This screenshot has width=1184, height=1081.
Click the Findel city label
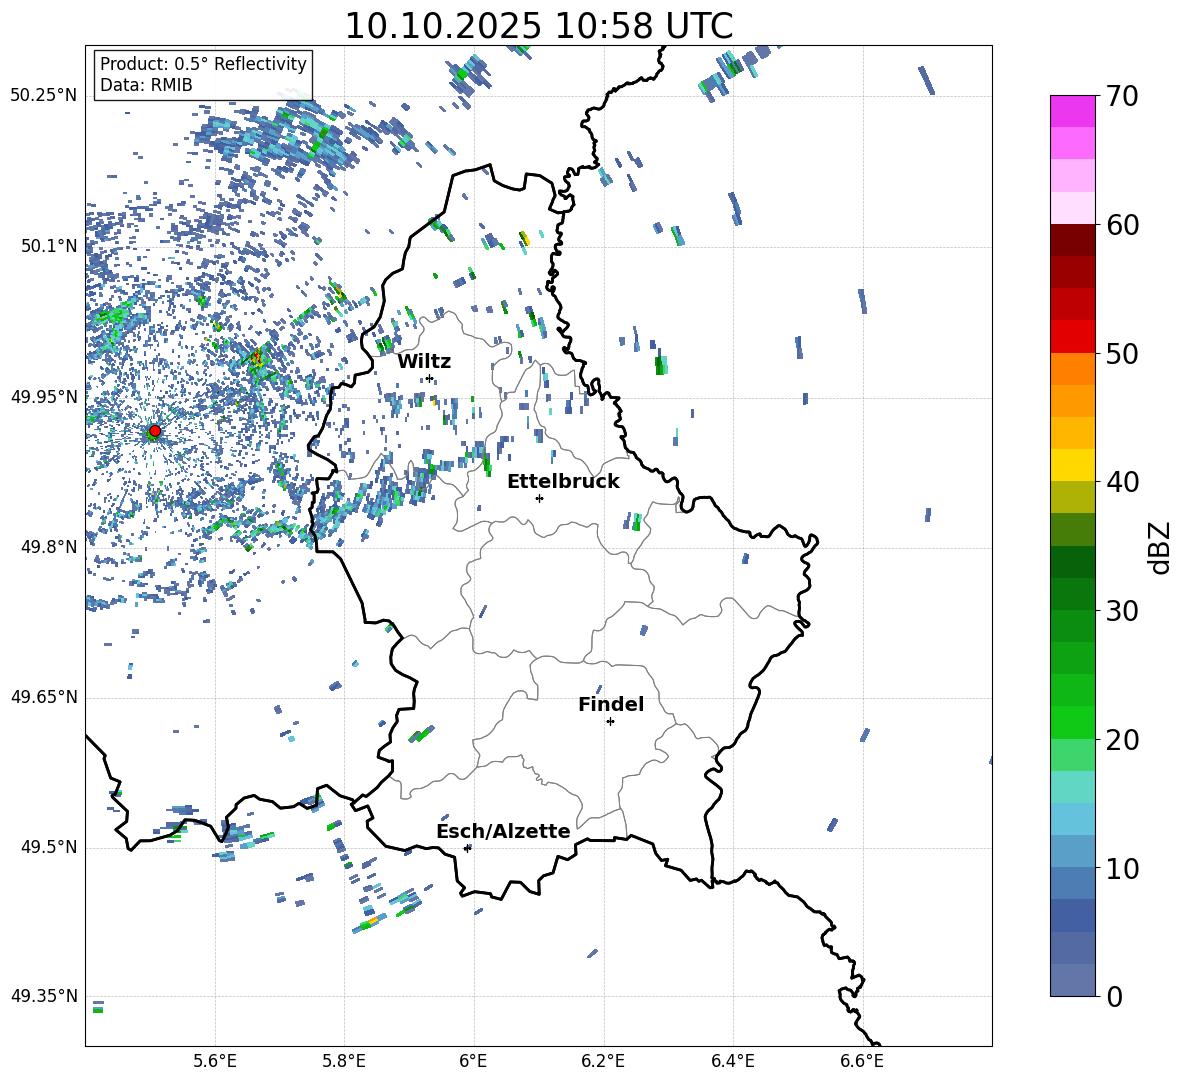coord(611,704)
